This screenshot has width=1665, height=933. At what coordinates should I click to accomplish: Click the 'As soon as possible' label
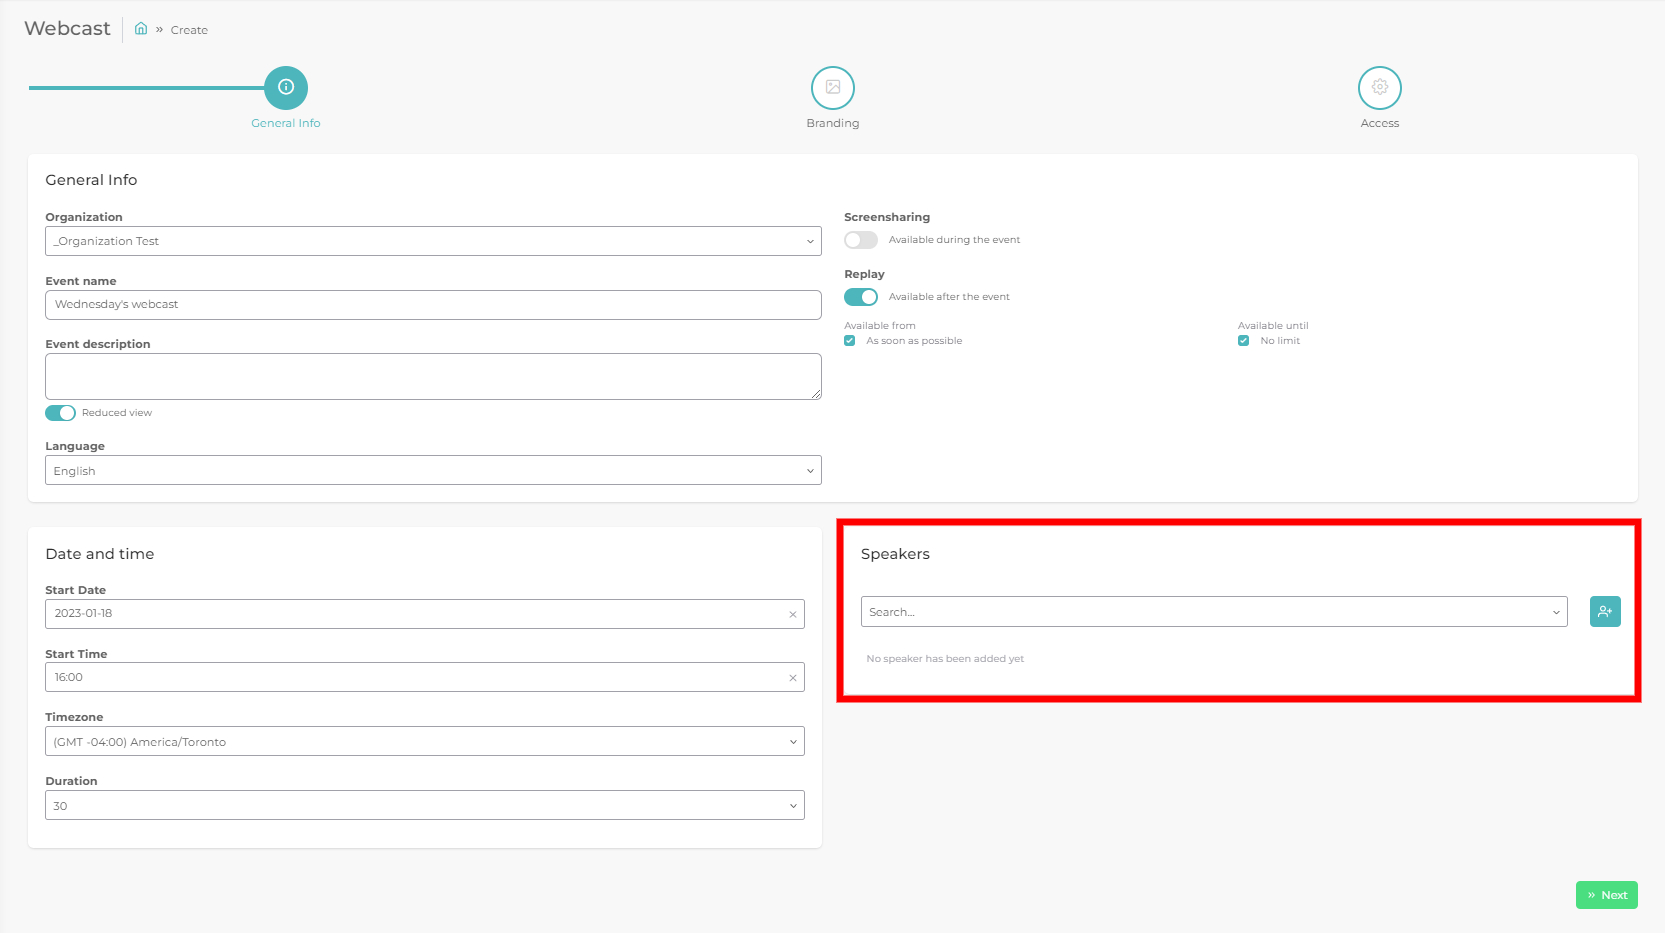point(914,341)
